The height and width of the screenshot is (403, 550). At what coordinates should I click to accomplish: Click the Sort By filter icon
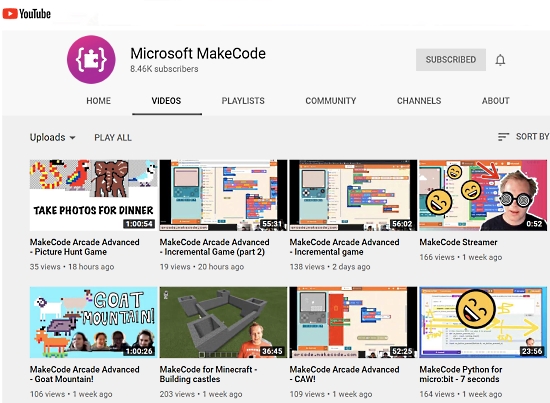[x=503, y=137]
